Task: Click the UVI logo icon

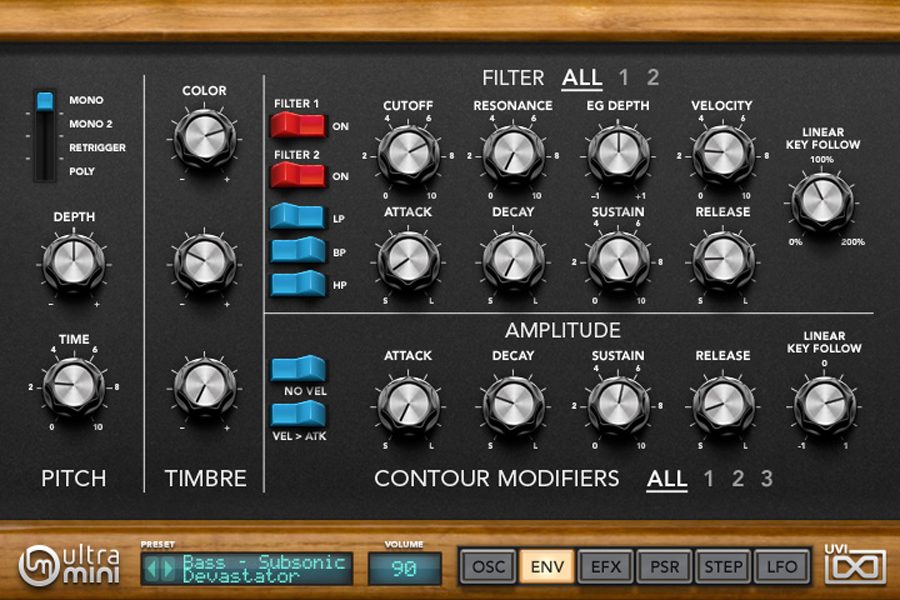Action: tap(855, 564)
